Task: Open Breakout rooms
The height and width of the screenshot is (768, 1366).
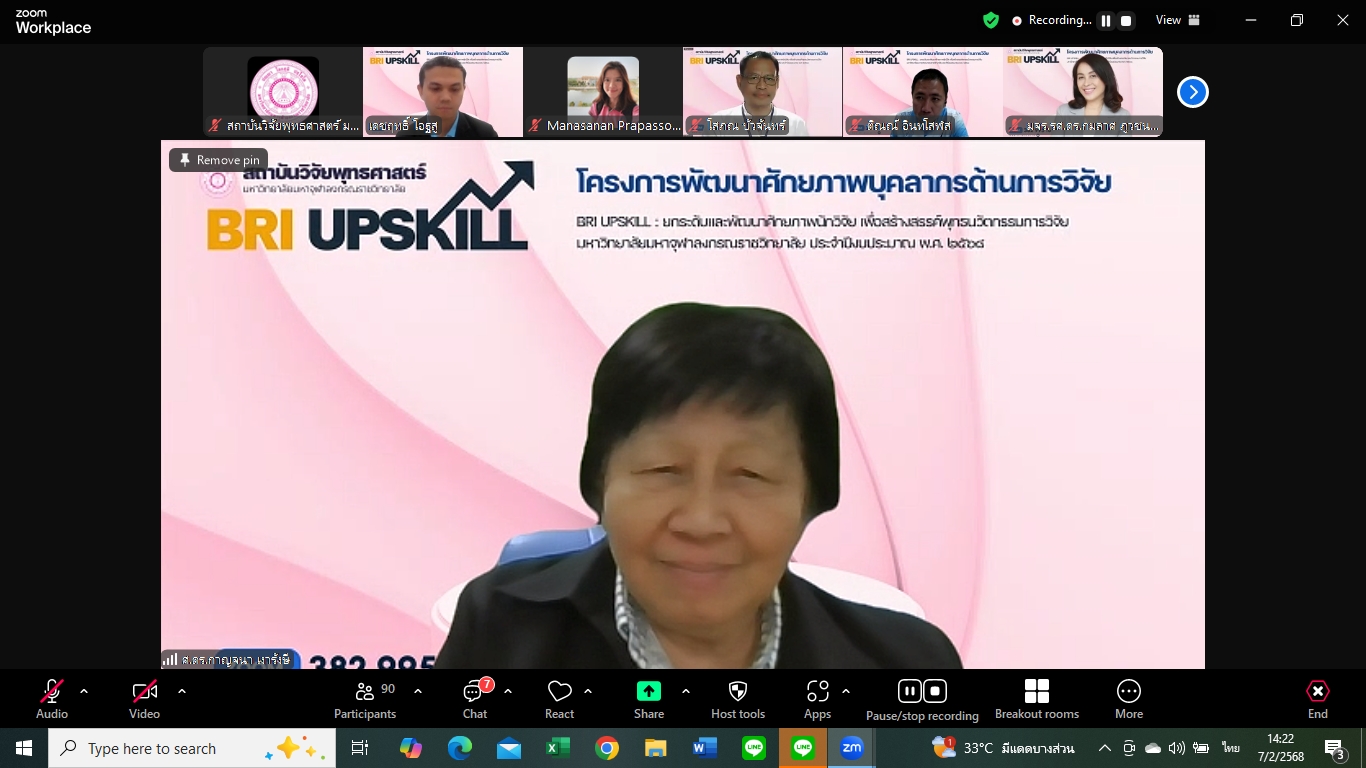Action: click(1037, 699)
